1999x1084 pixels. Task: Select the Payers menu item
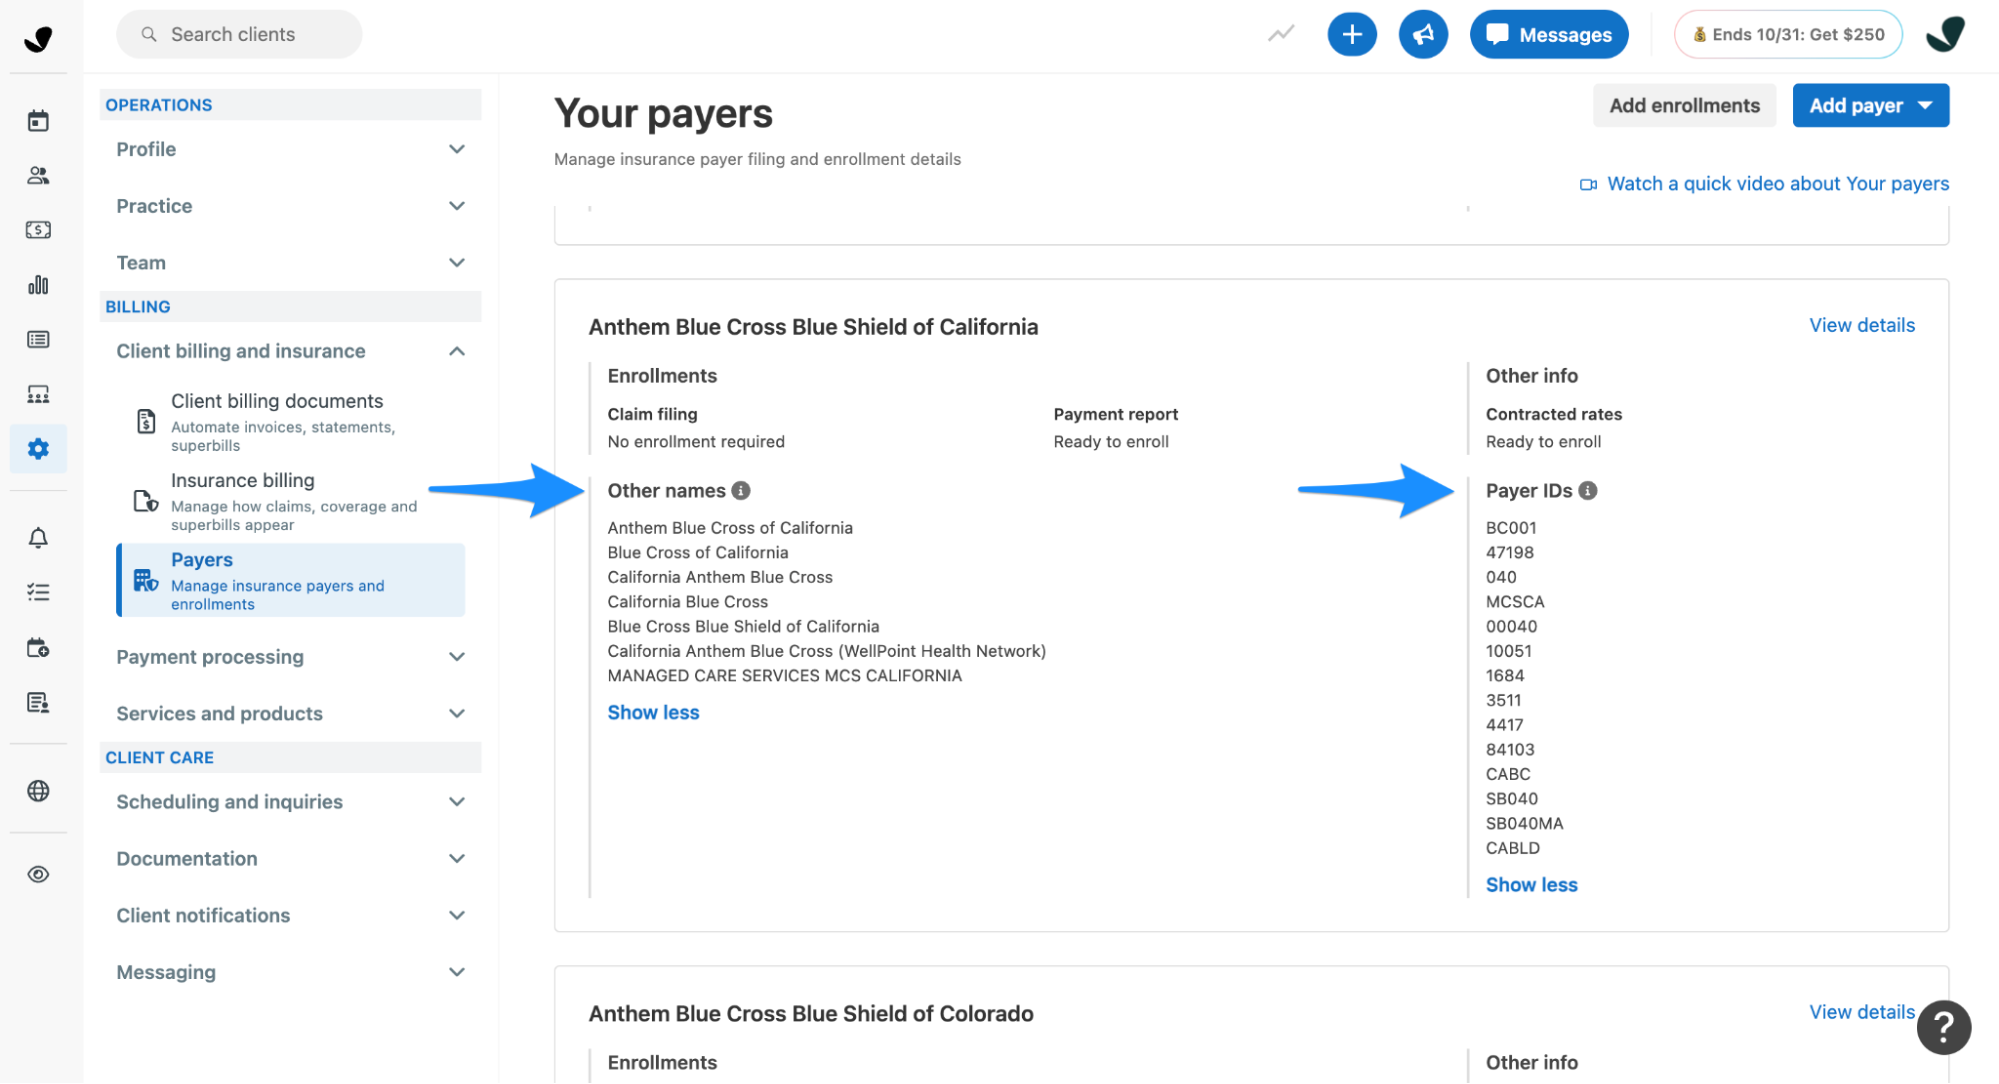pyautogui.click(x=292, y=581)
